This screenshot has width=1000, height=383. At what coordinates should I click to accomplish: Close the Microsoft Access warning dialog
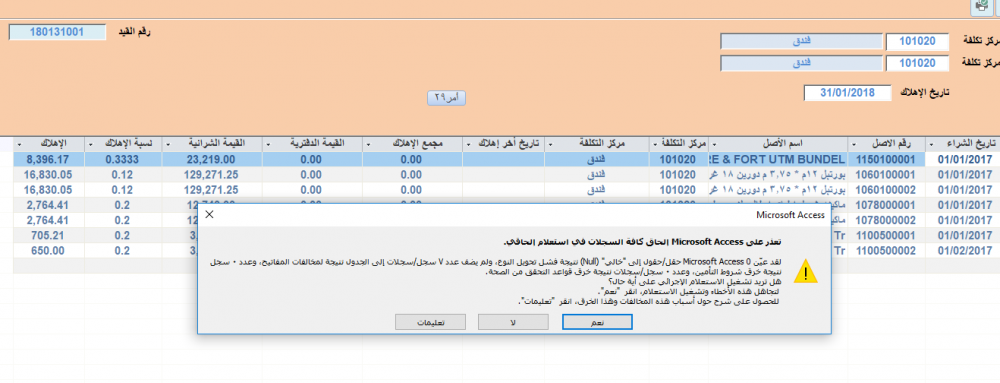pos(209,215)
